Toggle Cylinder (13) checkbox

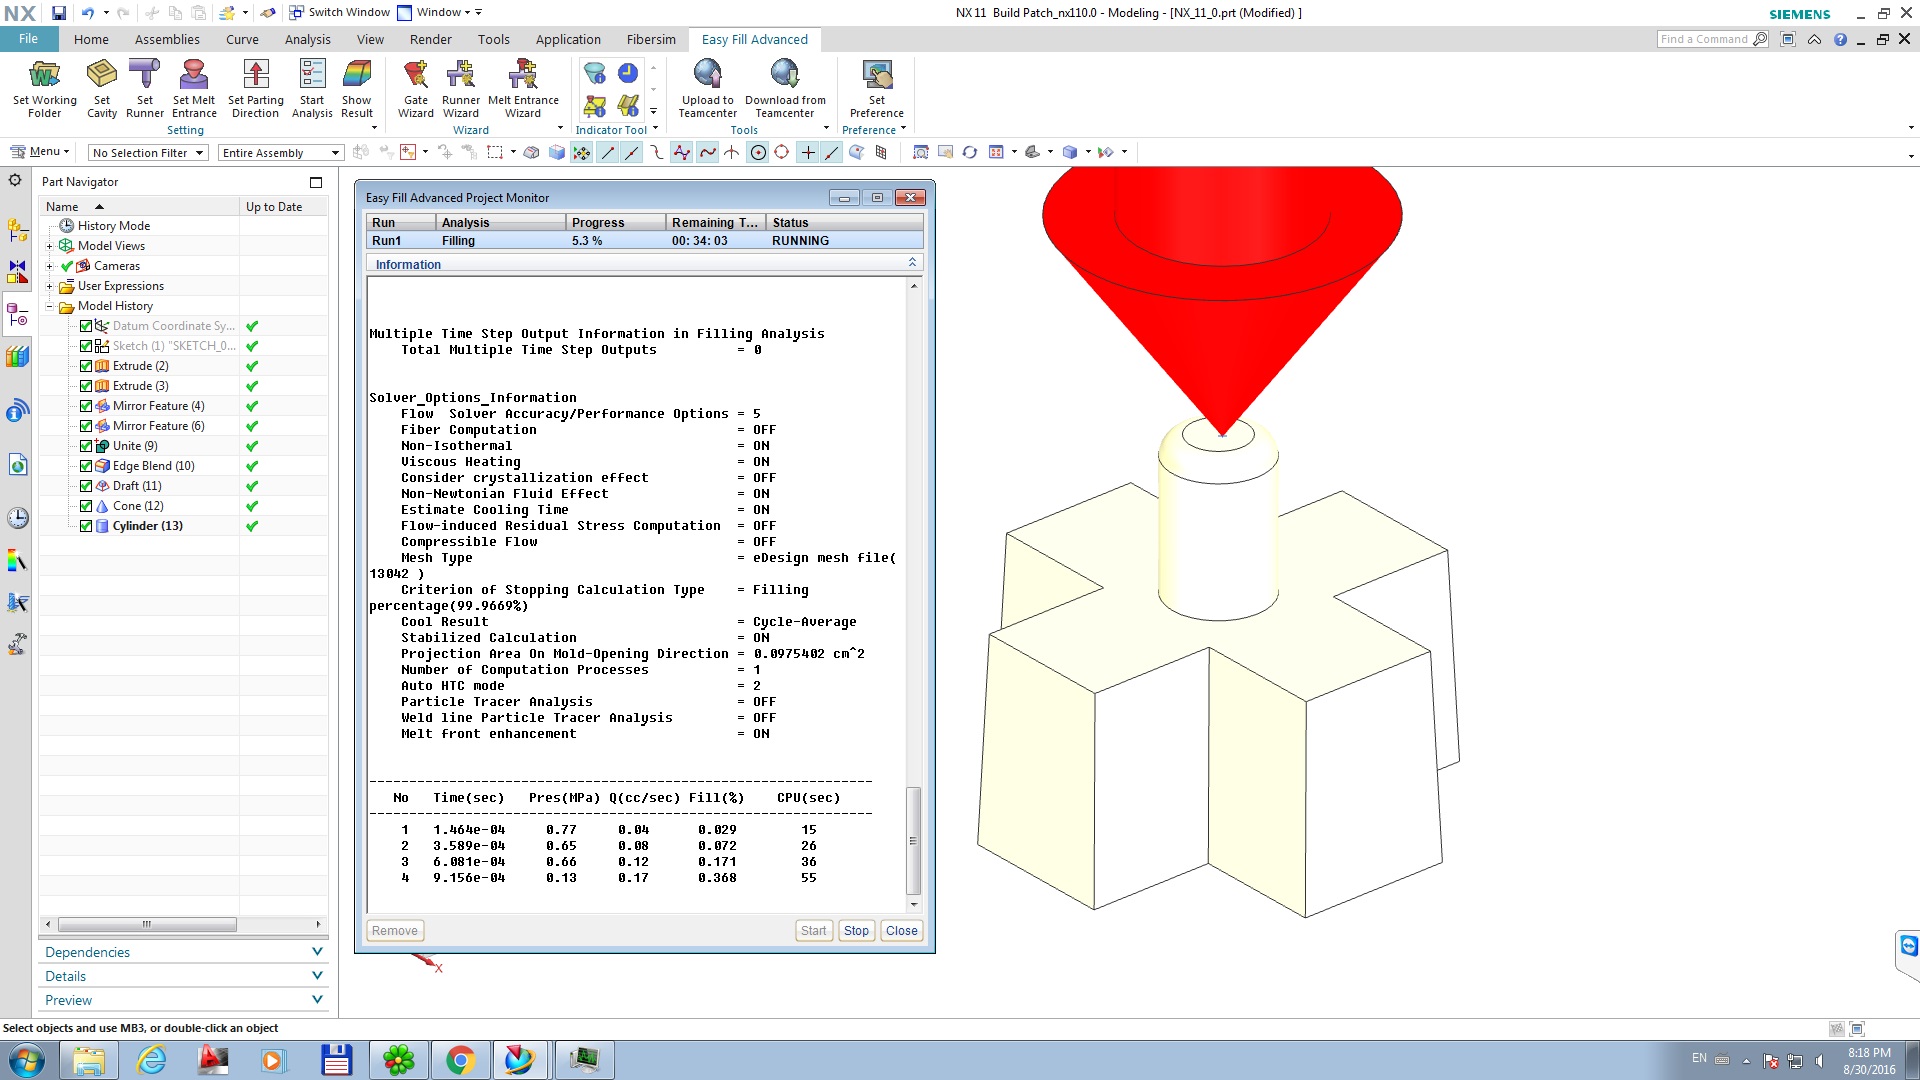(86, 526)
